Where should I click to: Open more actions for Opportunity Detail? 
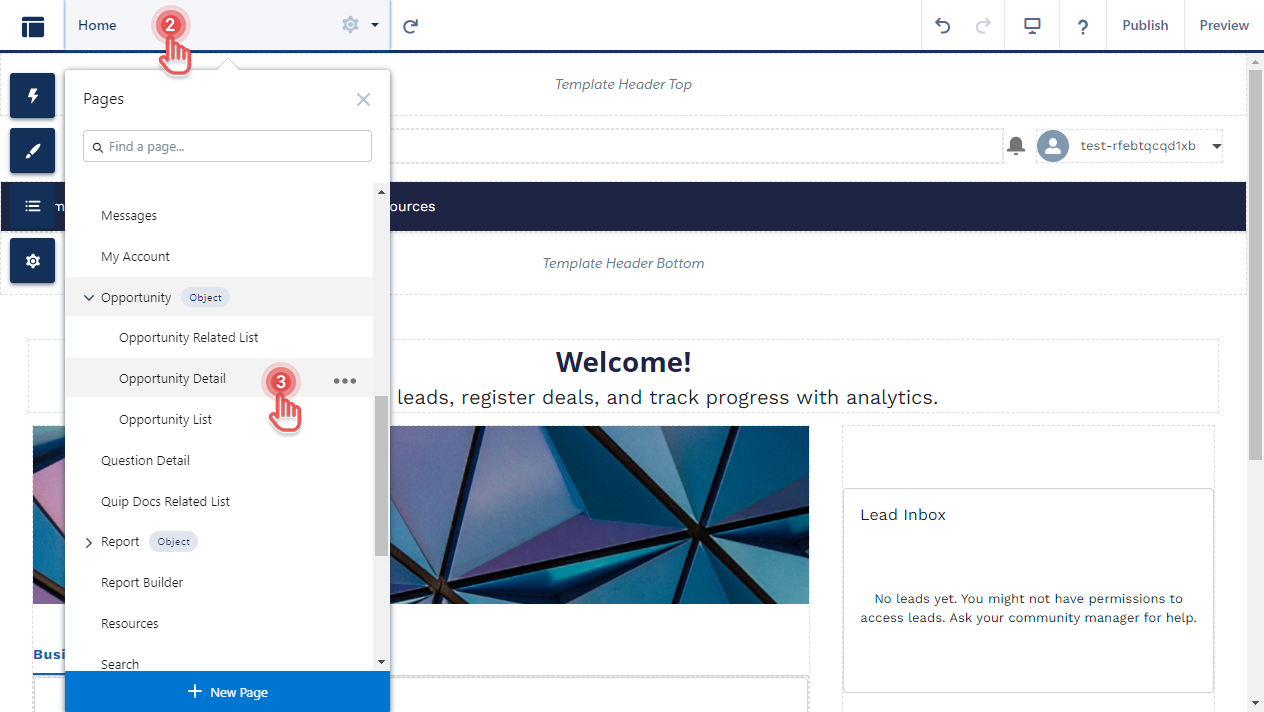pyautogui.click(x=345, y=380)
